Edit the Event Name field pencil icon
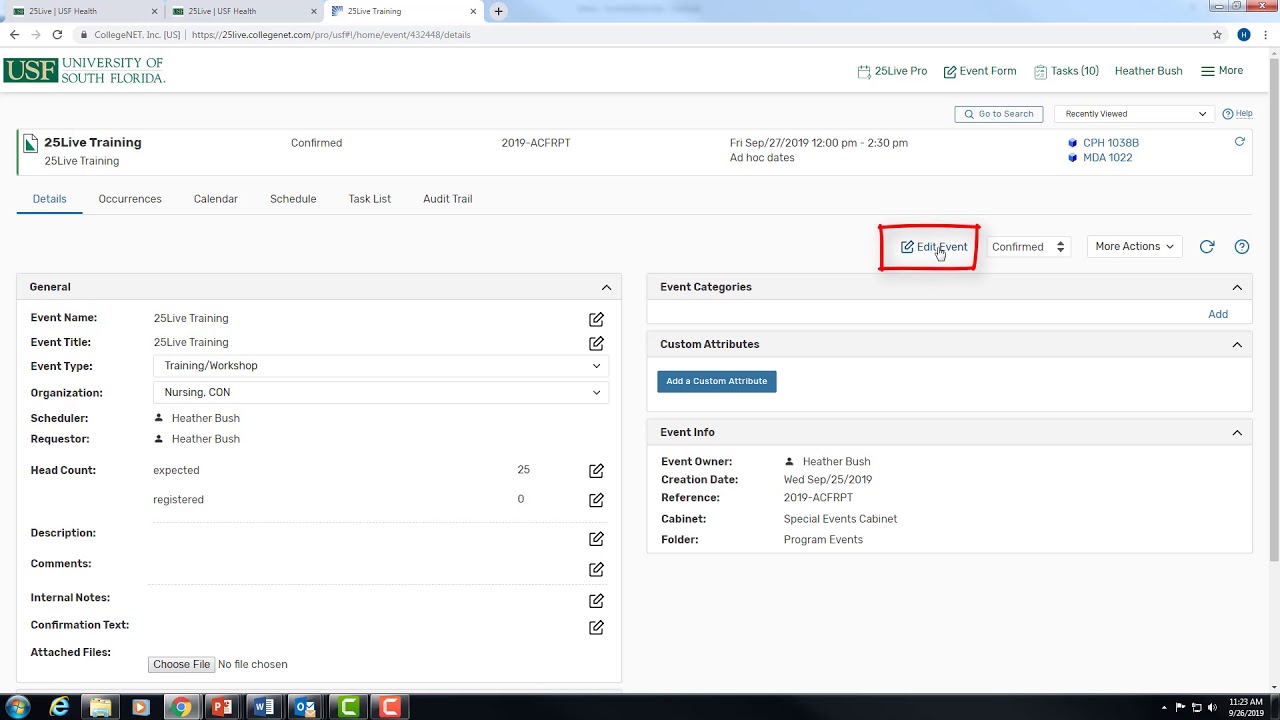This screenshot has height=720, width=1280. click(596, 319)
